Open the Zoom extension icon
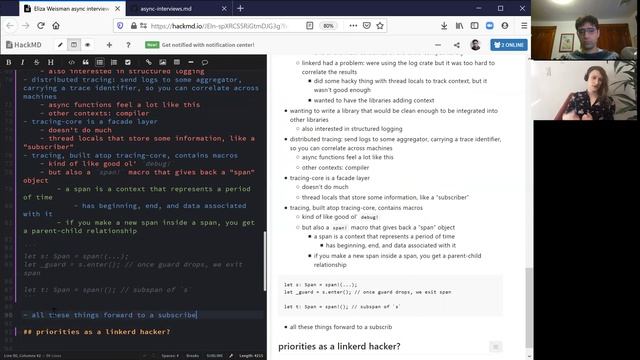640x360 pixels. 489,26
